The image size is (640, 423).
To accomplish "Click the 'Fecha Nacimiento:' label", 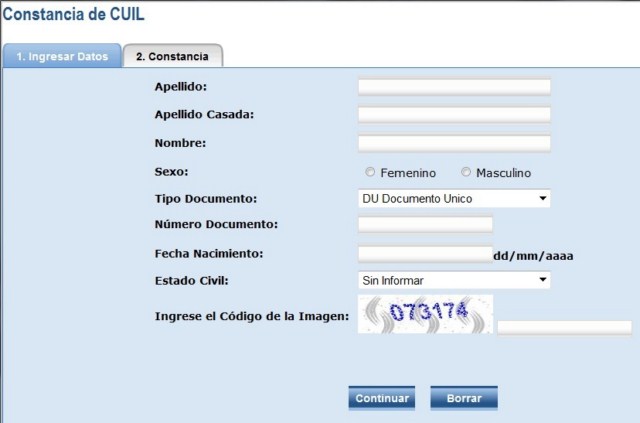I will 209,254.
